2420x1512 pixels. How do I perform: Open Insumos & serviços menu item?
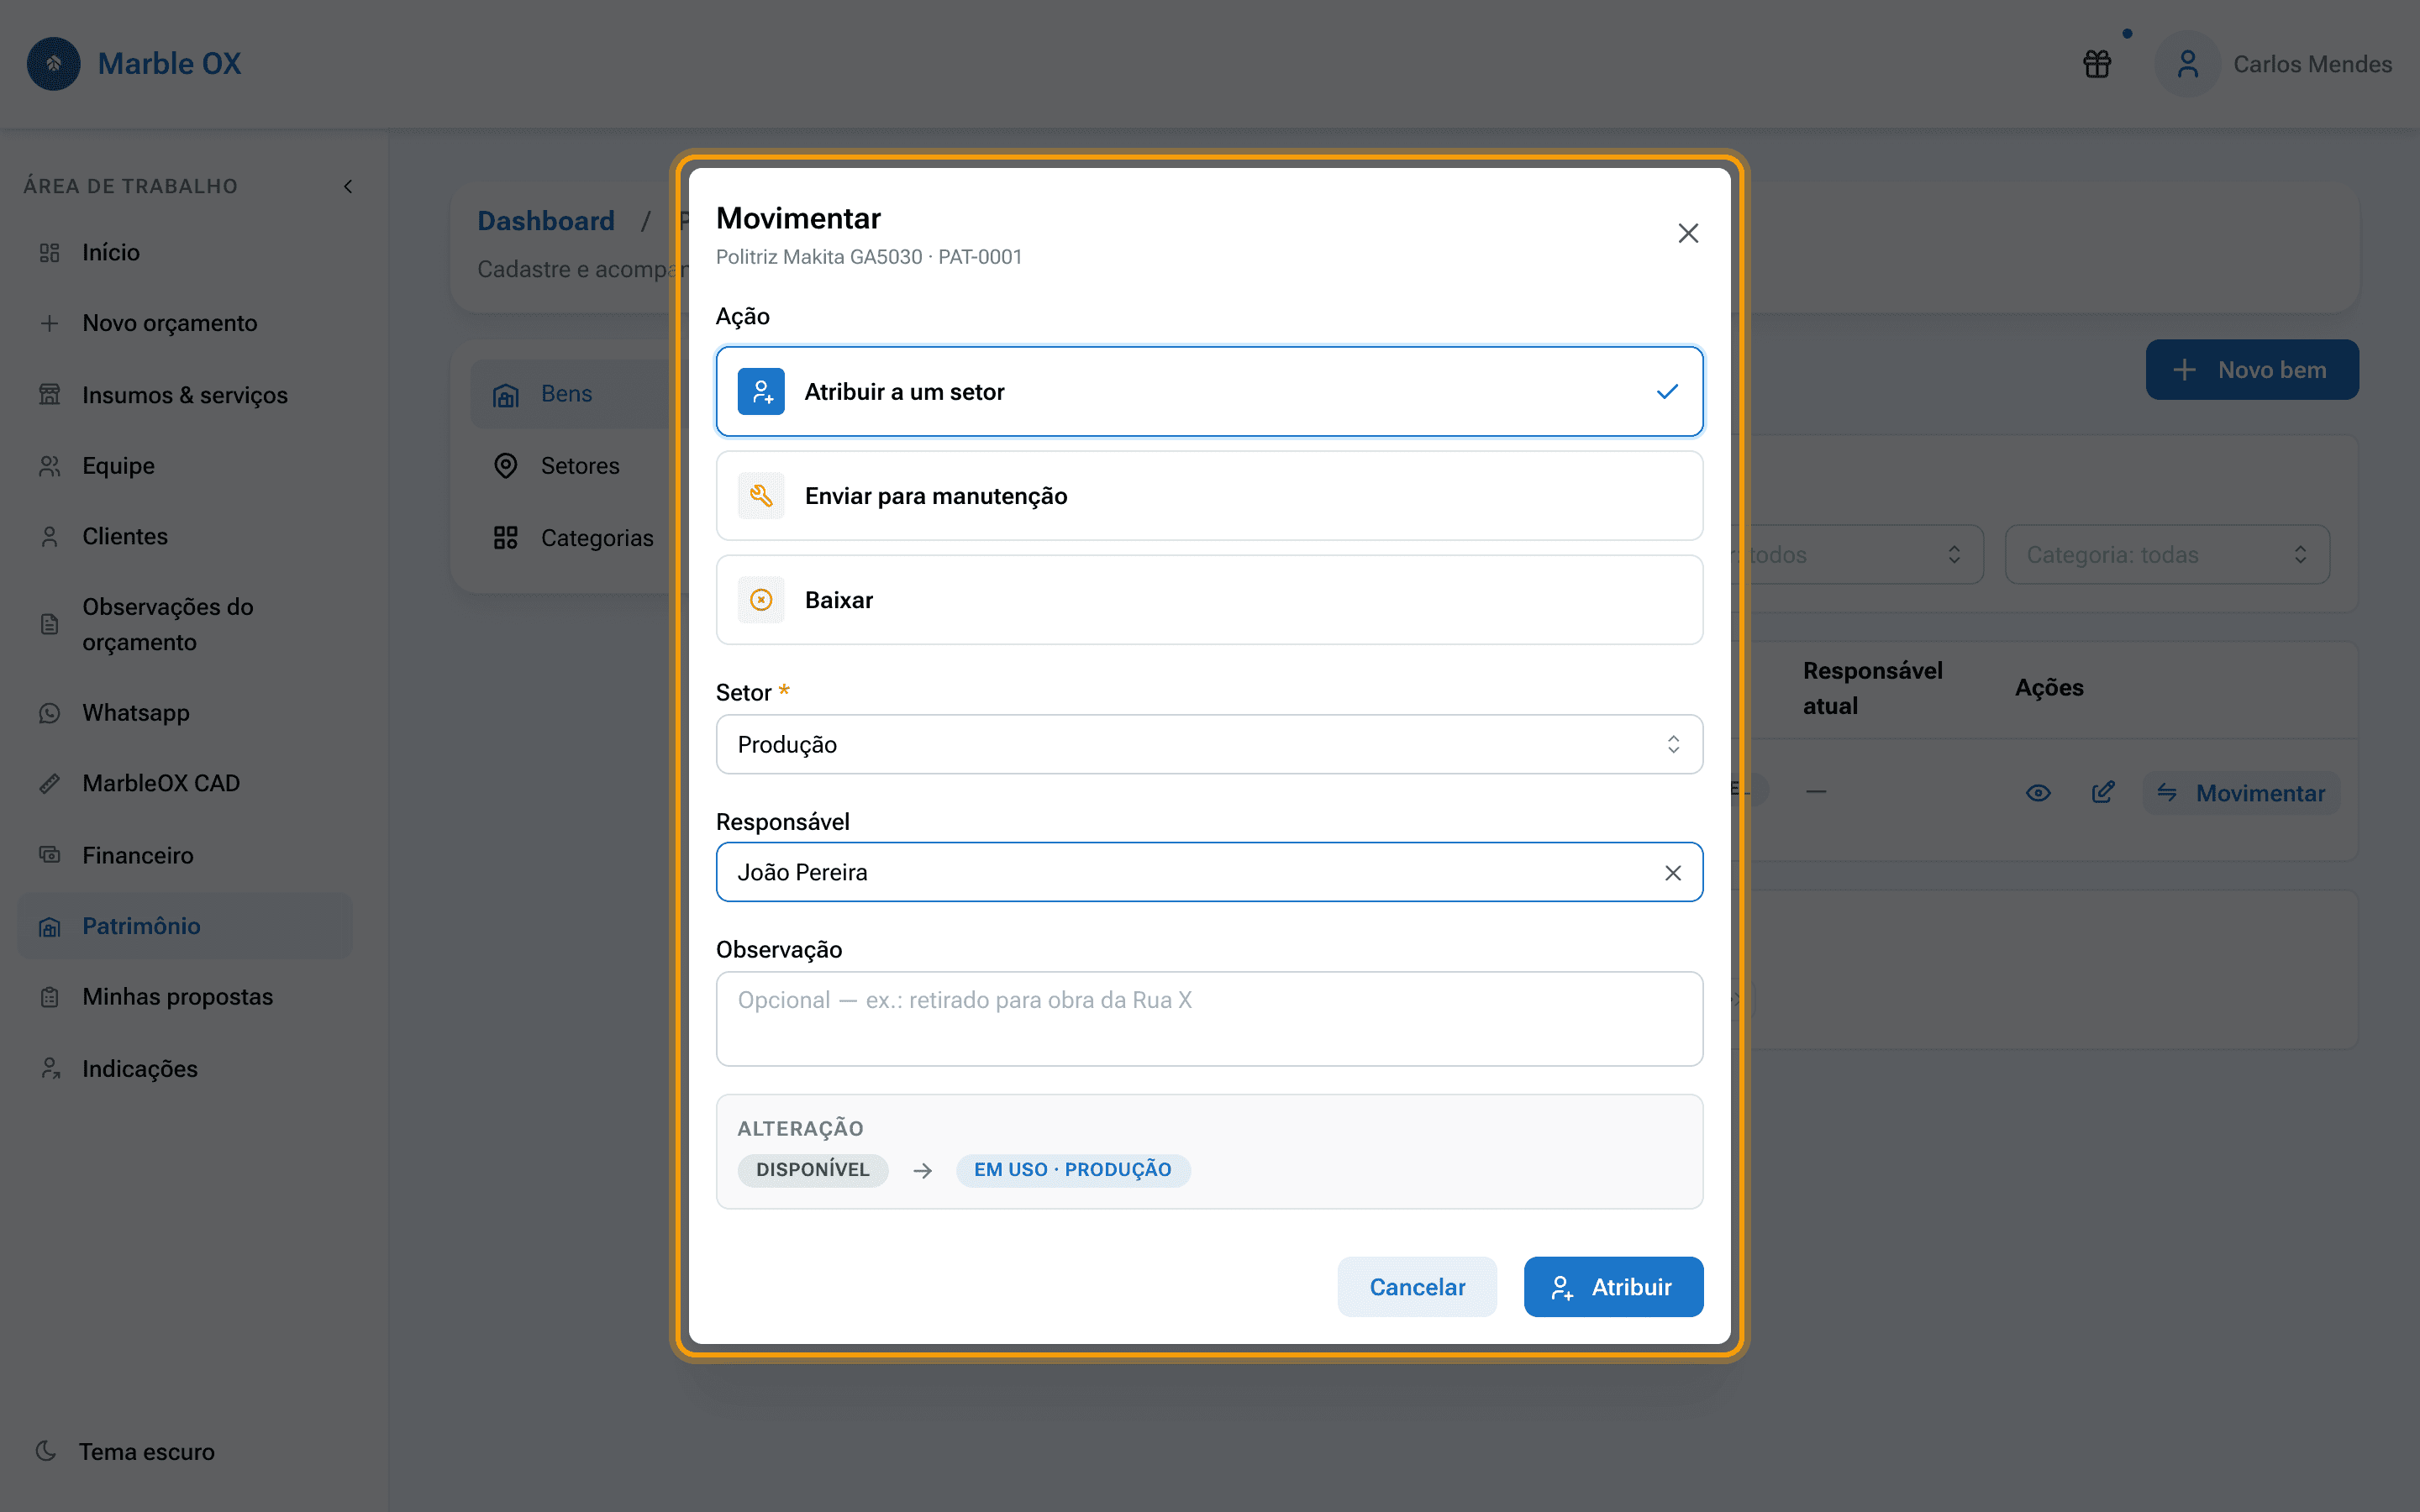point(185,395)
